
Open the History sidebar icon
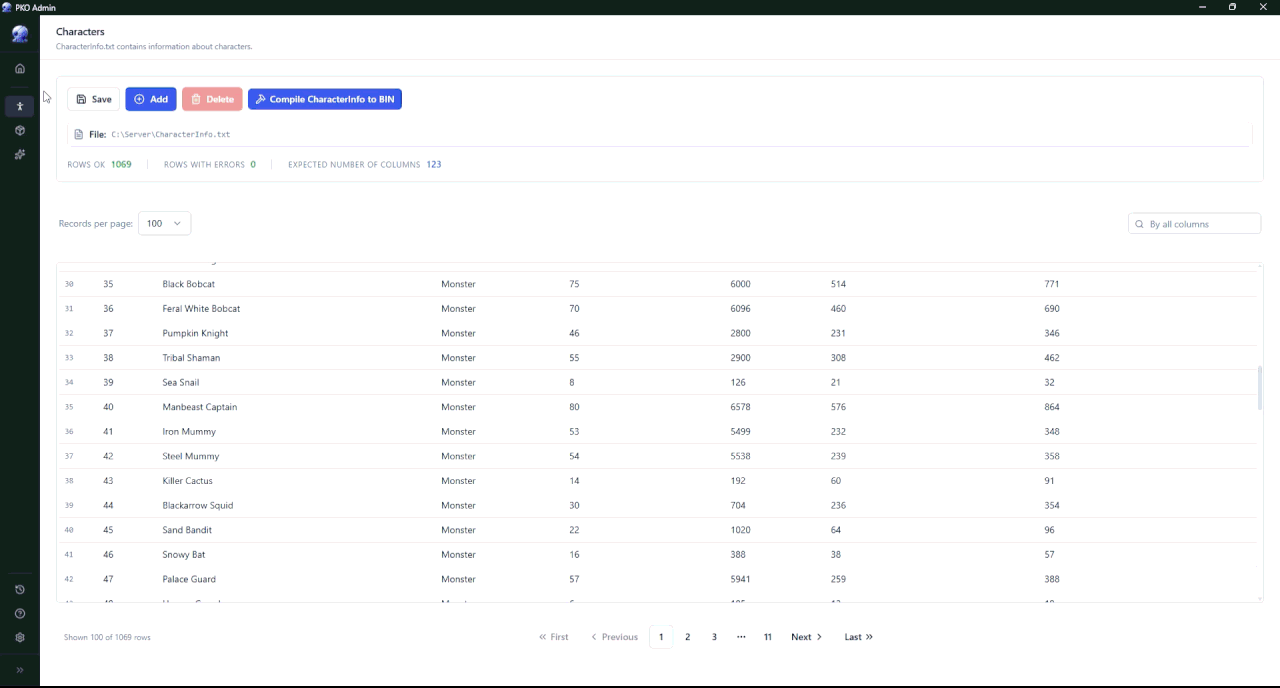[20, 589]
